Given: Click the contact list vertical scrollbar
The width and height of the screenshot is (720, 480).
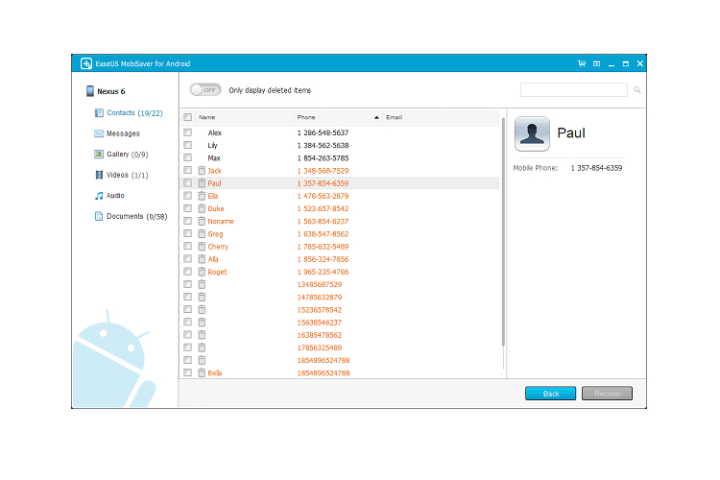Looking at the screenshot, I should pos(503,232).
